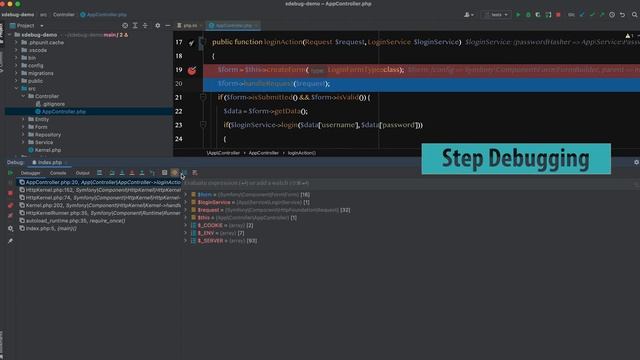640x360 pixels.
Task: Resume program with green arrow in Debug panel
Action: (x=10, y=173)
